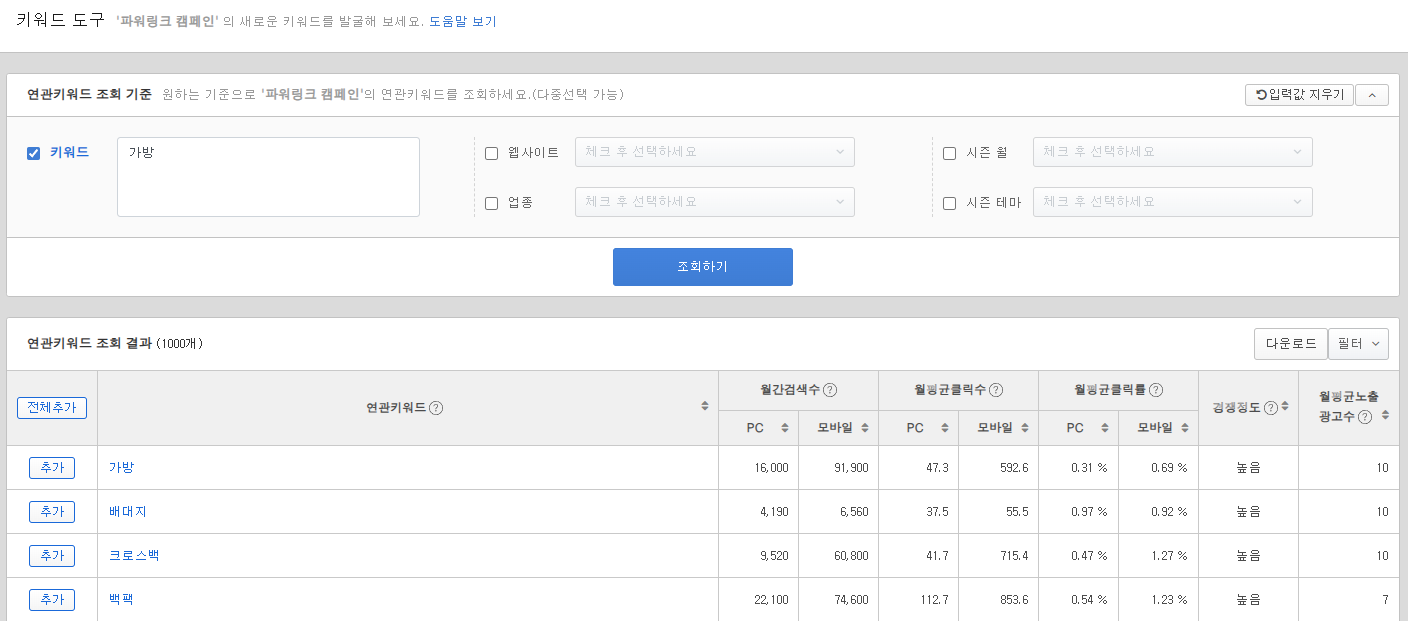
Task: Open the 시즌 테마 dropdown
Action: click(x=1172, y=201)
